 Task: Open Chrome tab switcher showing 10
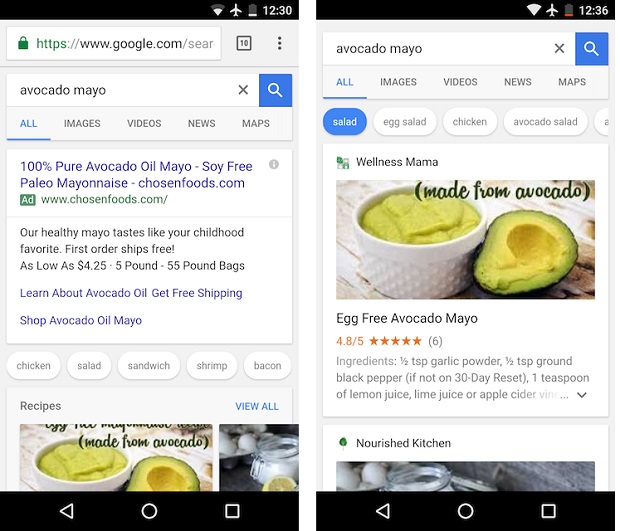click(x=244, y=43)
